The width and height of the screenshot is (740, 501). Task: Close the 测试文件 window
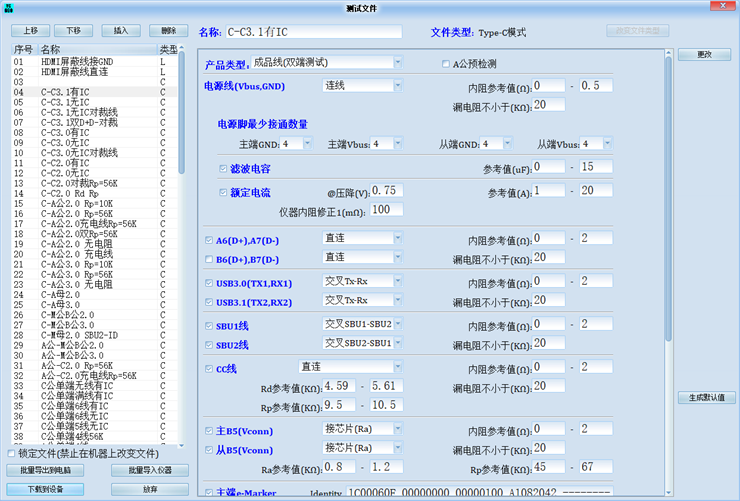pos(725,8)
